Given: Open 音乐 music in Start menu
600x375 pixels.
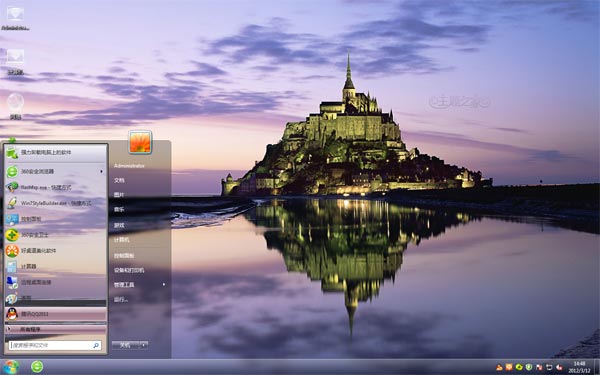Looking at the screenshot, I should [x=119, y=209].
